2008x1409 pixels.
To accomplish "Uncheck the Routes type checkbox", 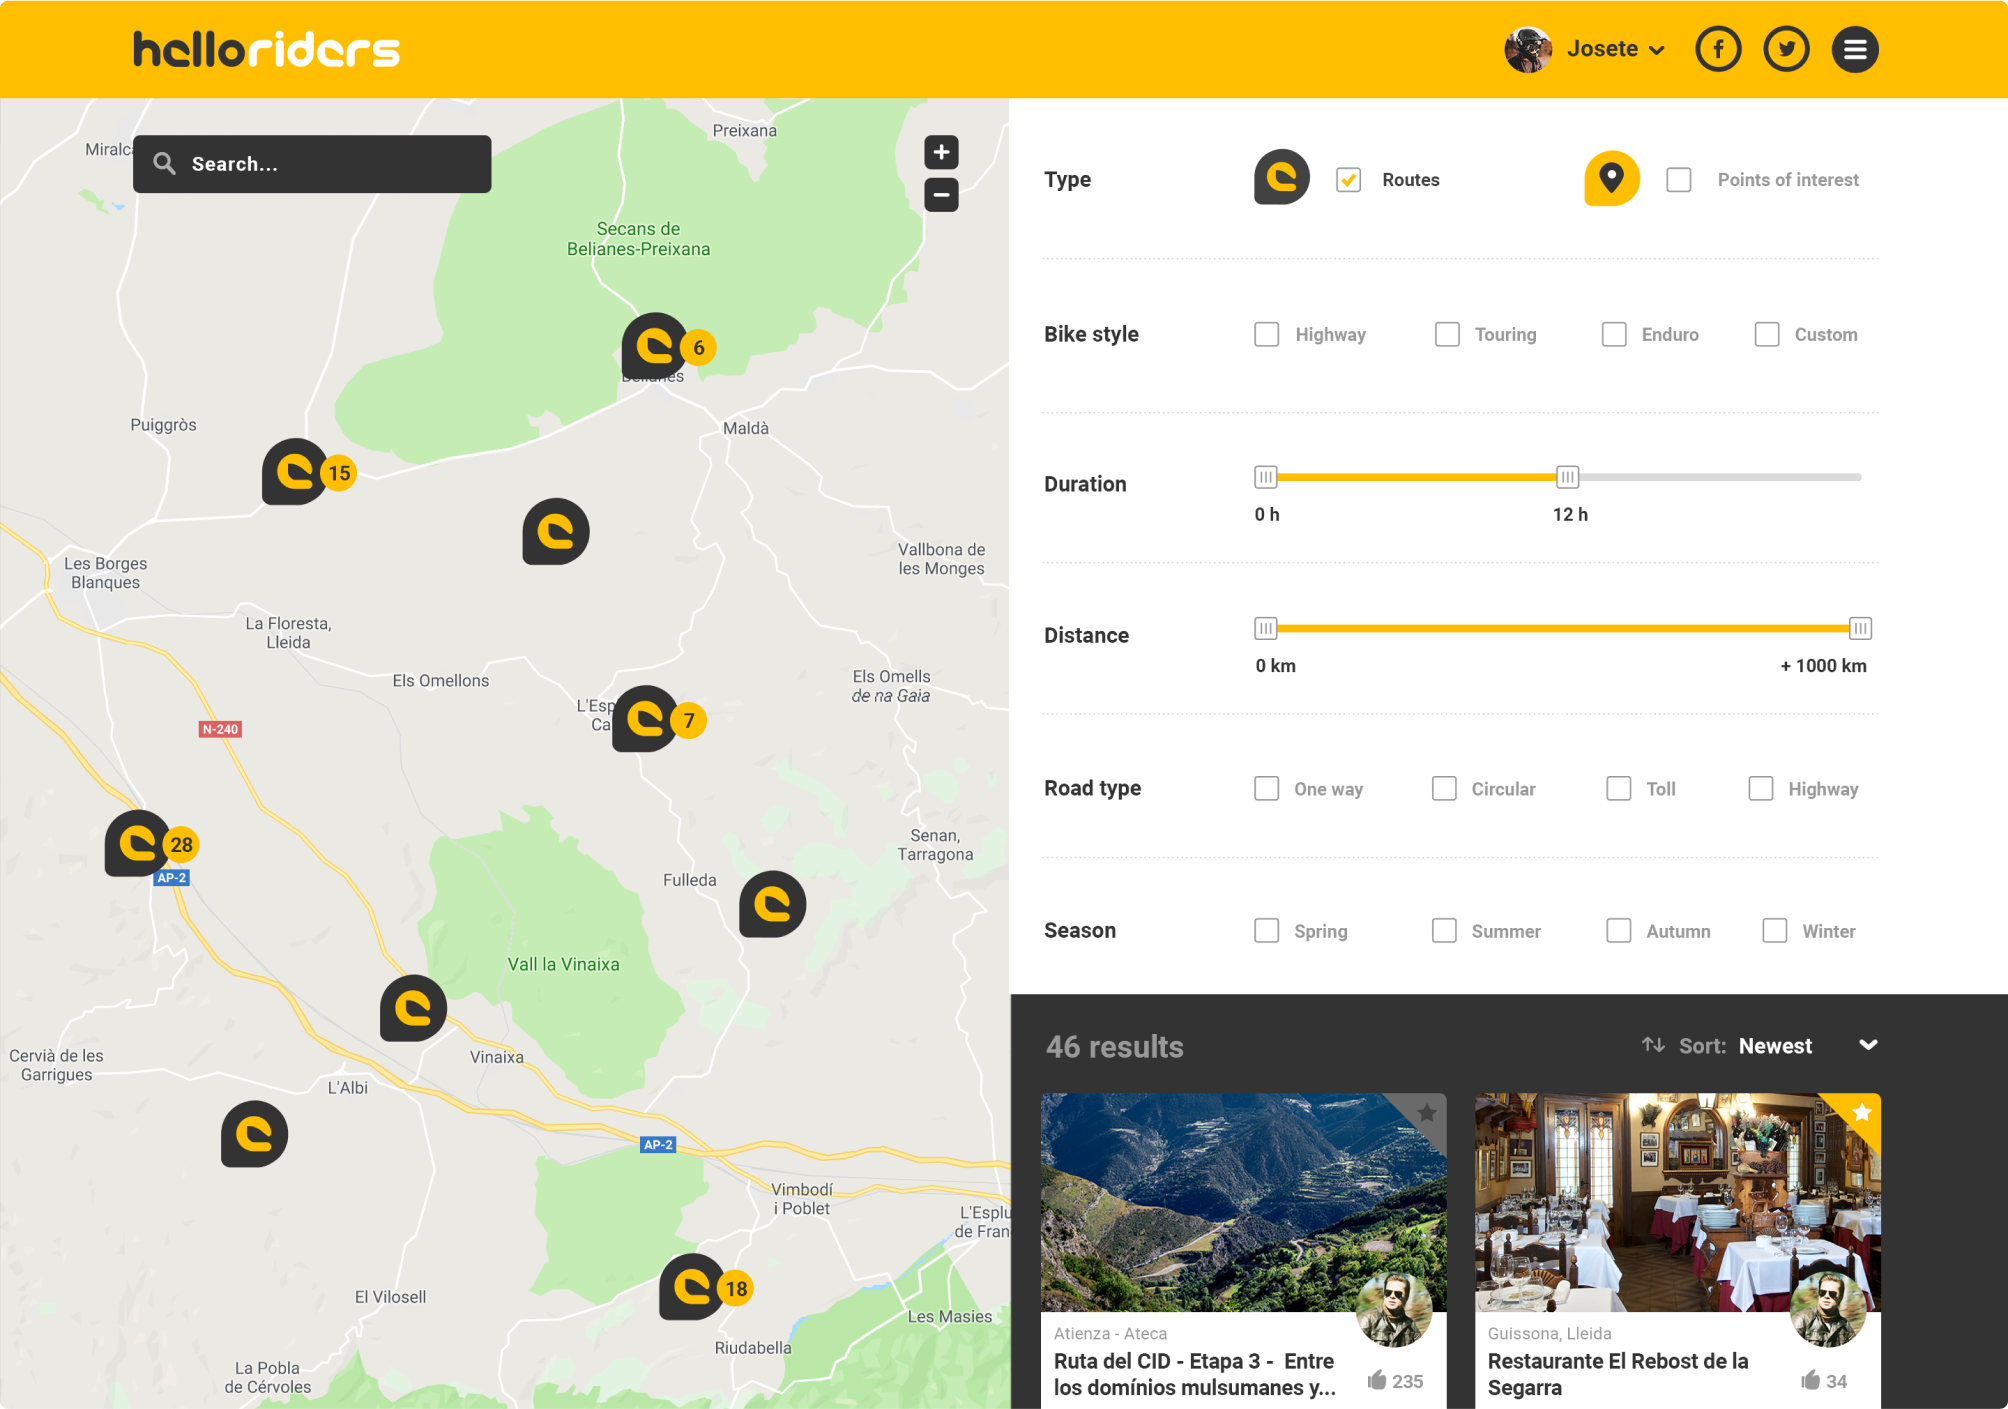I will [1348, 180].
